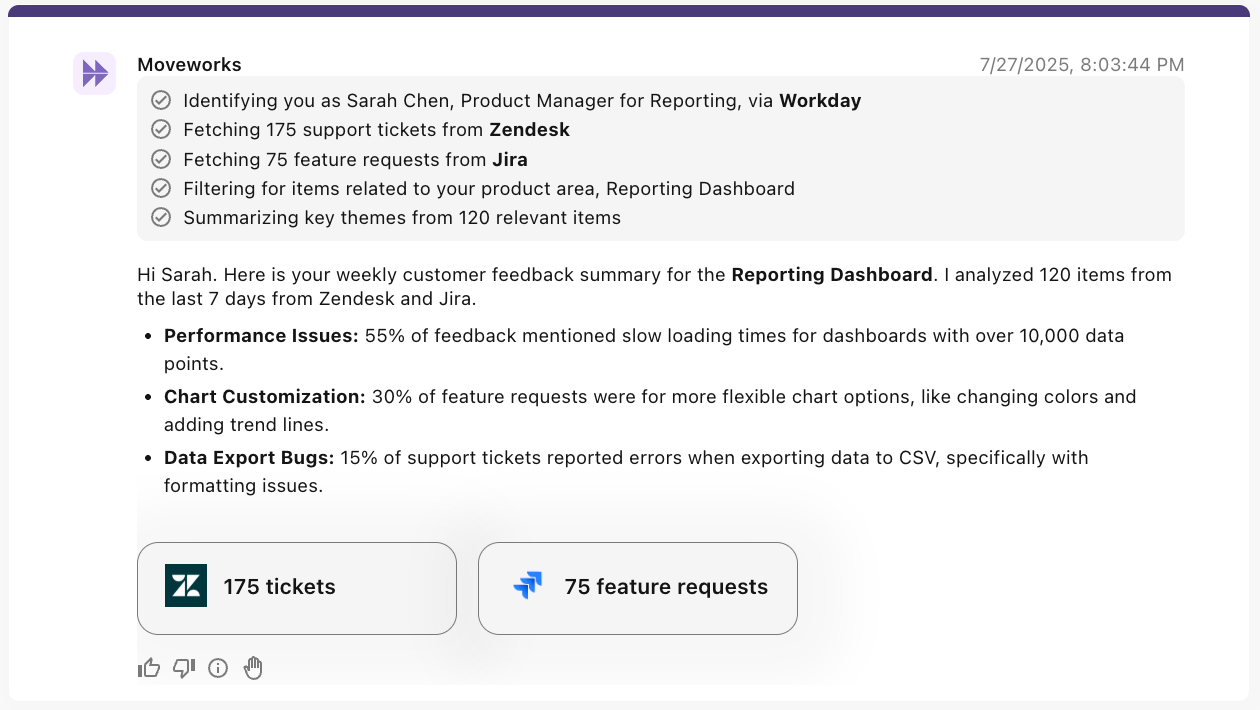Click the checkmark beside Summarizing key themes
The width and height of the screenshot is (1260, 710).
pyautogui.click(x=160, y=218)
